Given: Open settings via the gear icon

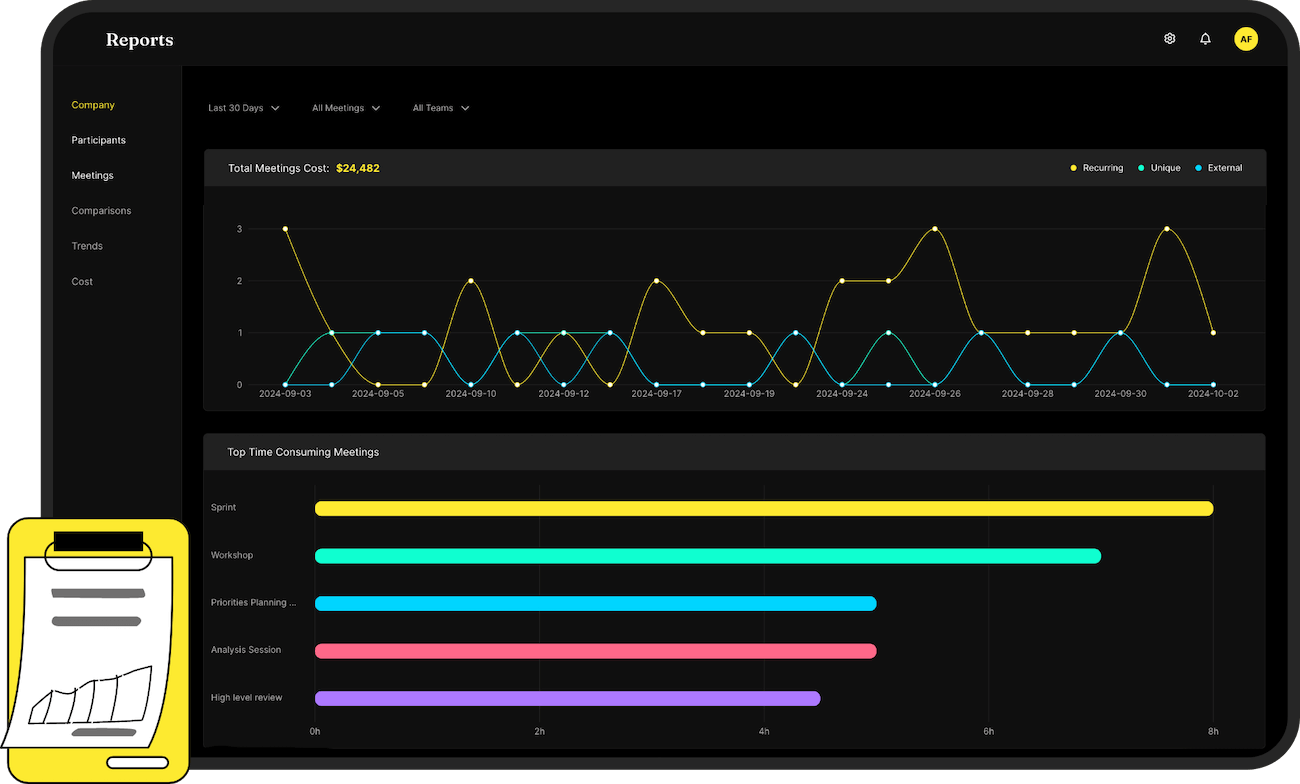Looking at the screenshot, I should pos(1169,39).
